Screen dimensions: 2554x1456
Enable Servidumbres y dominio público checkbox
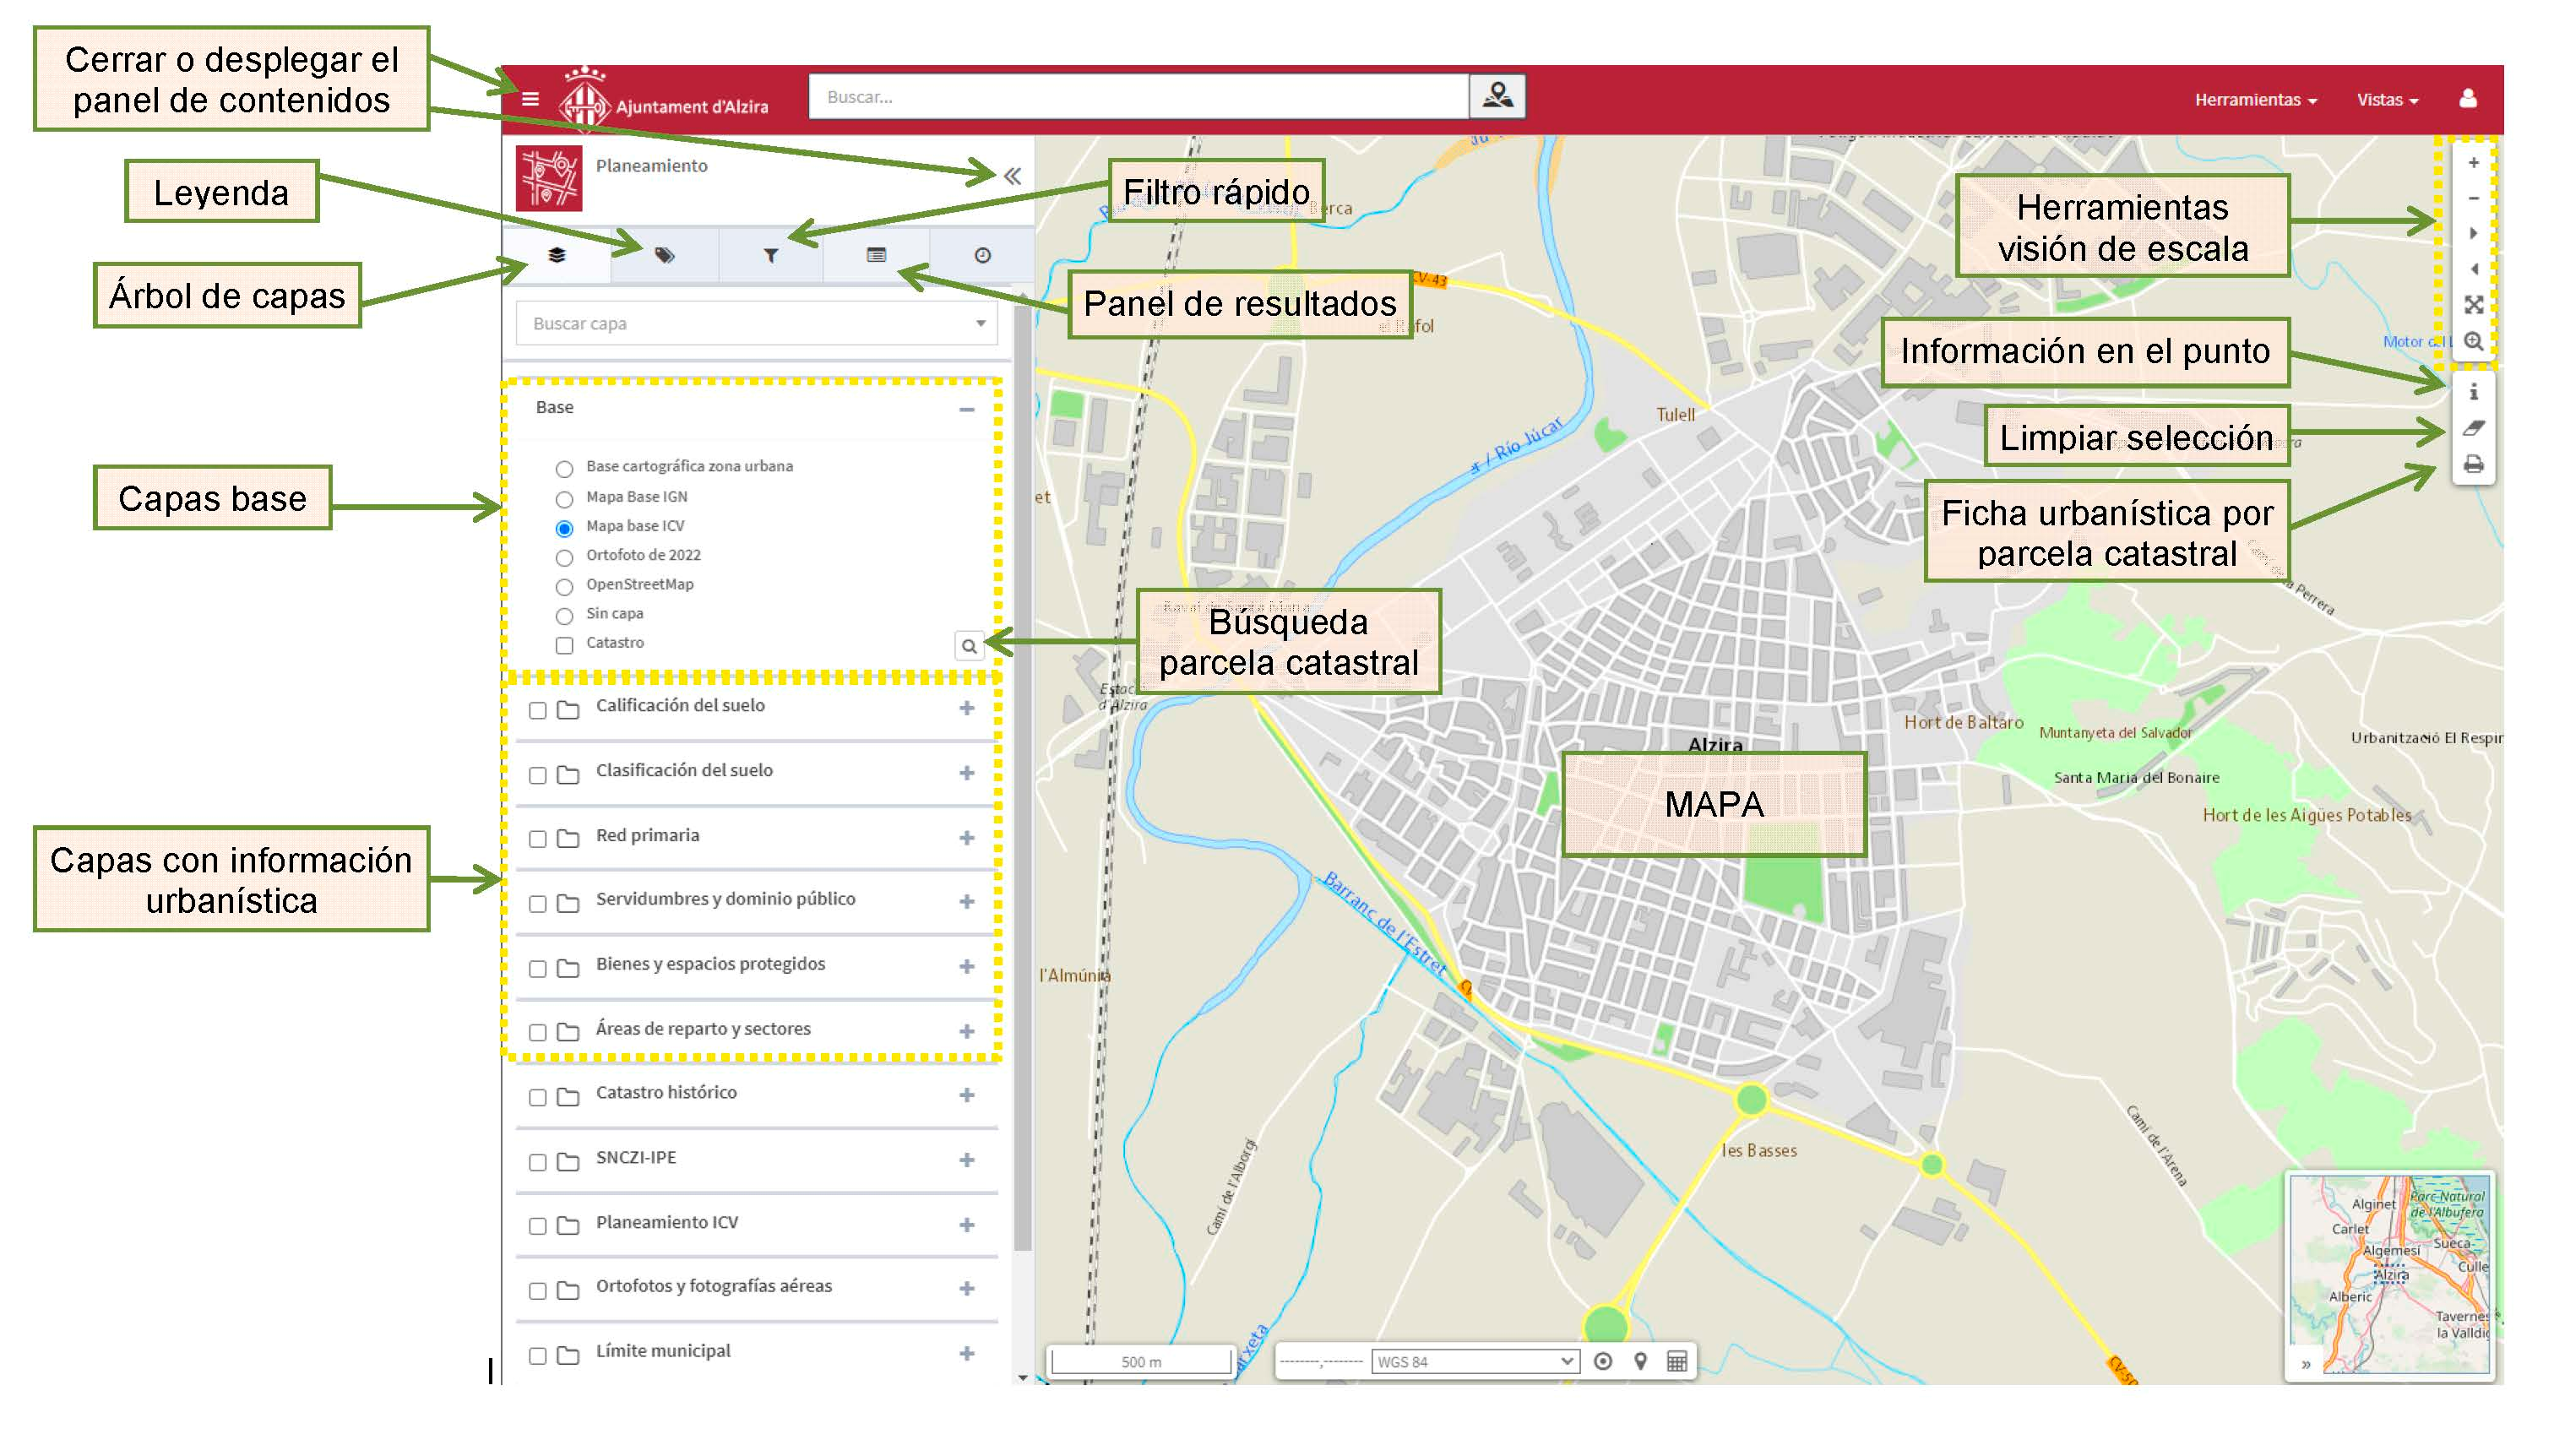(x=537, y=904)
